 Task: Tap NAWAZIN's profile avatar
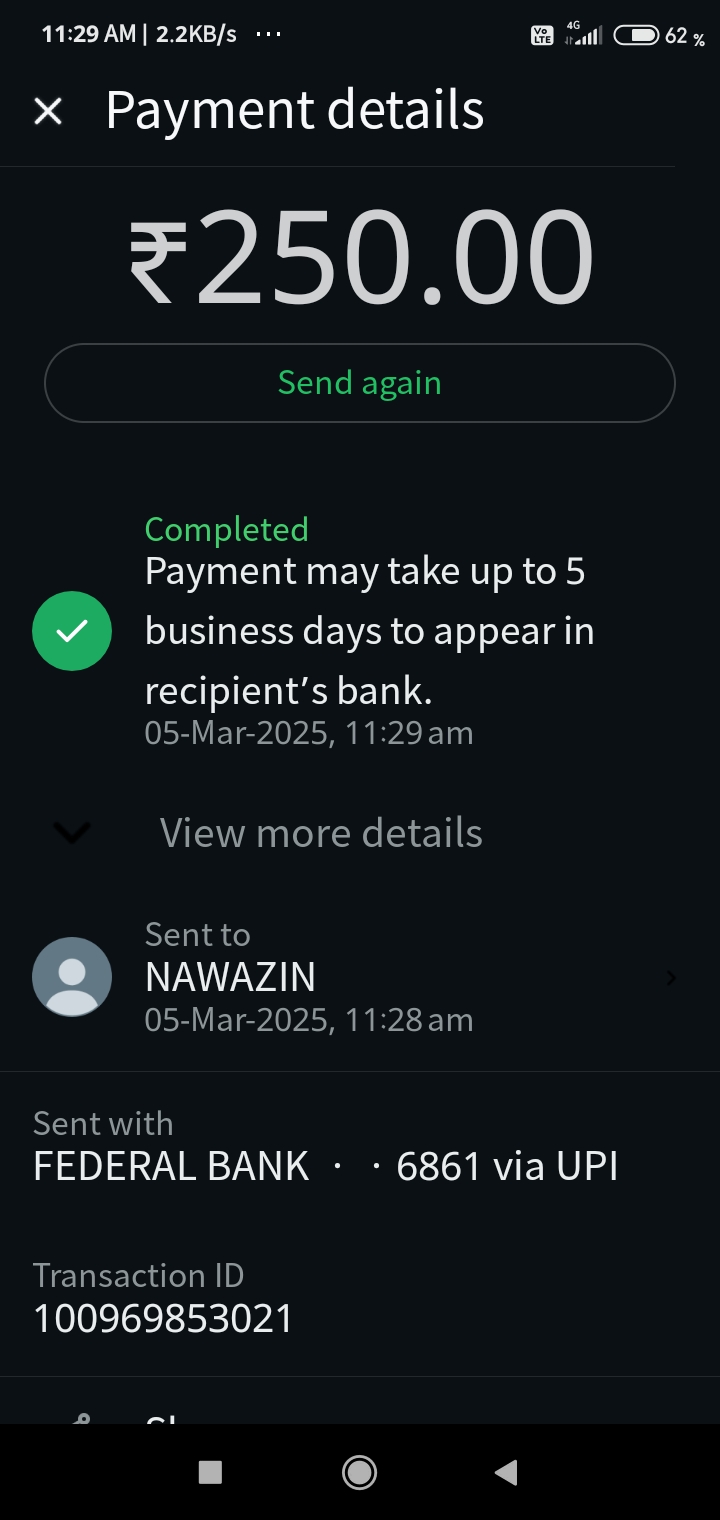(x=72, y=977)
